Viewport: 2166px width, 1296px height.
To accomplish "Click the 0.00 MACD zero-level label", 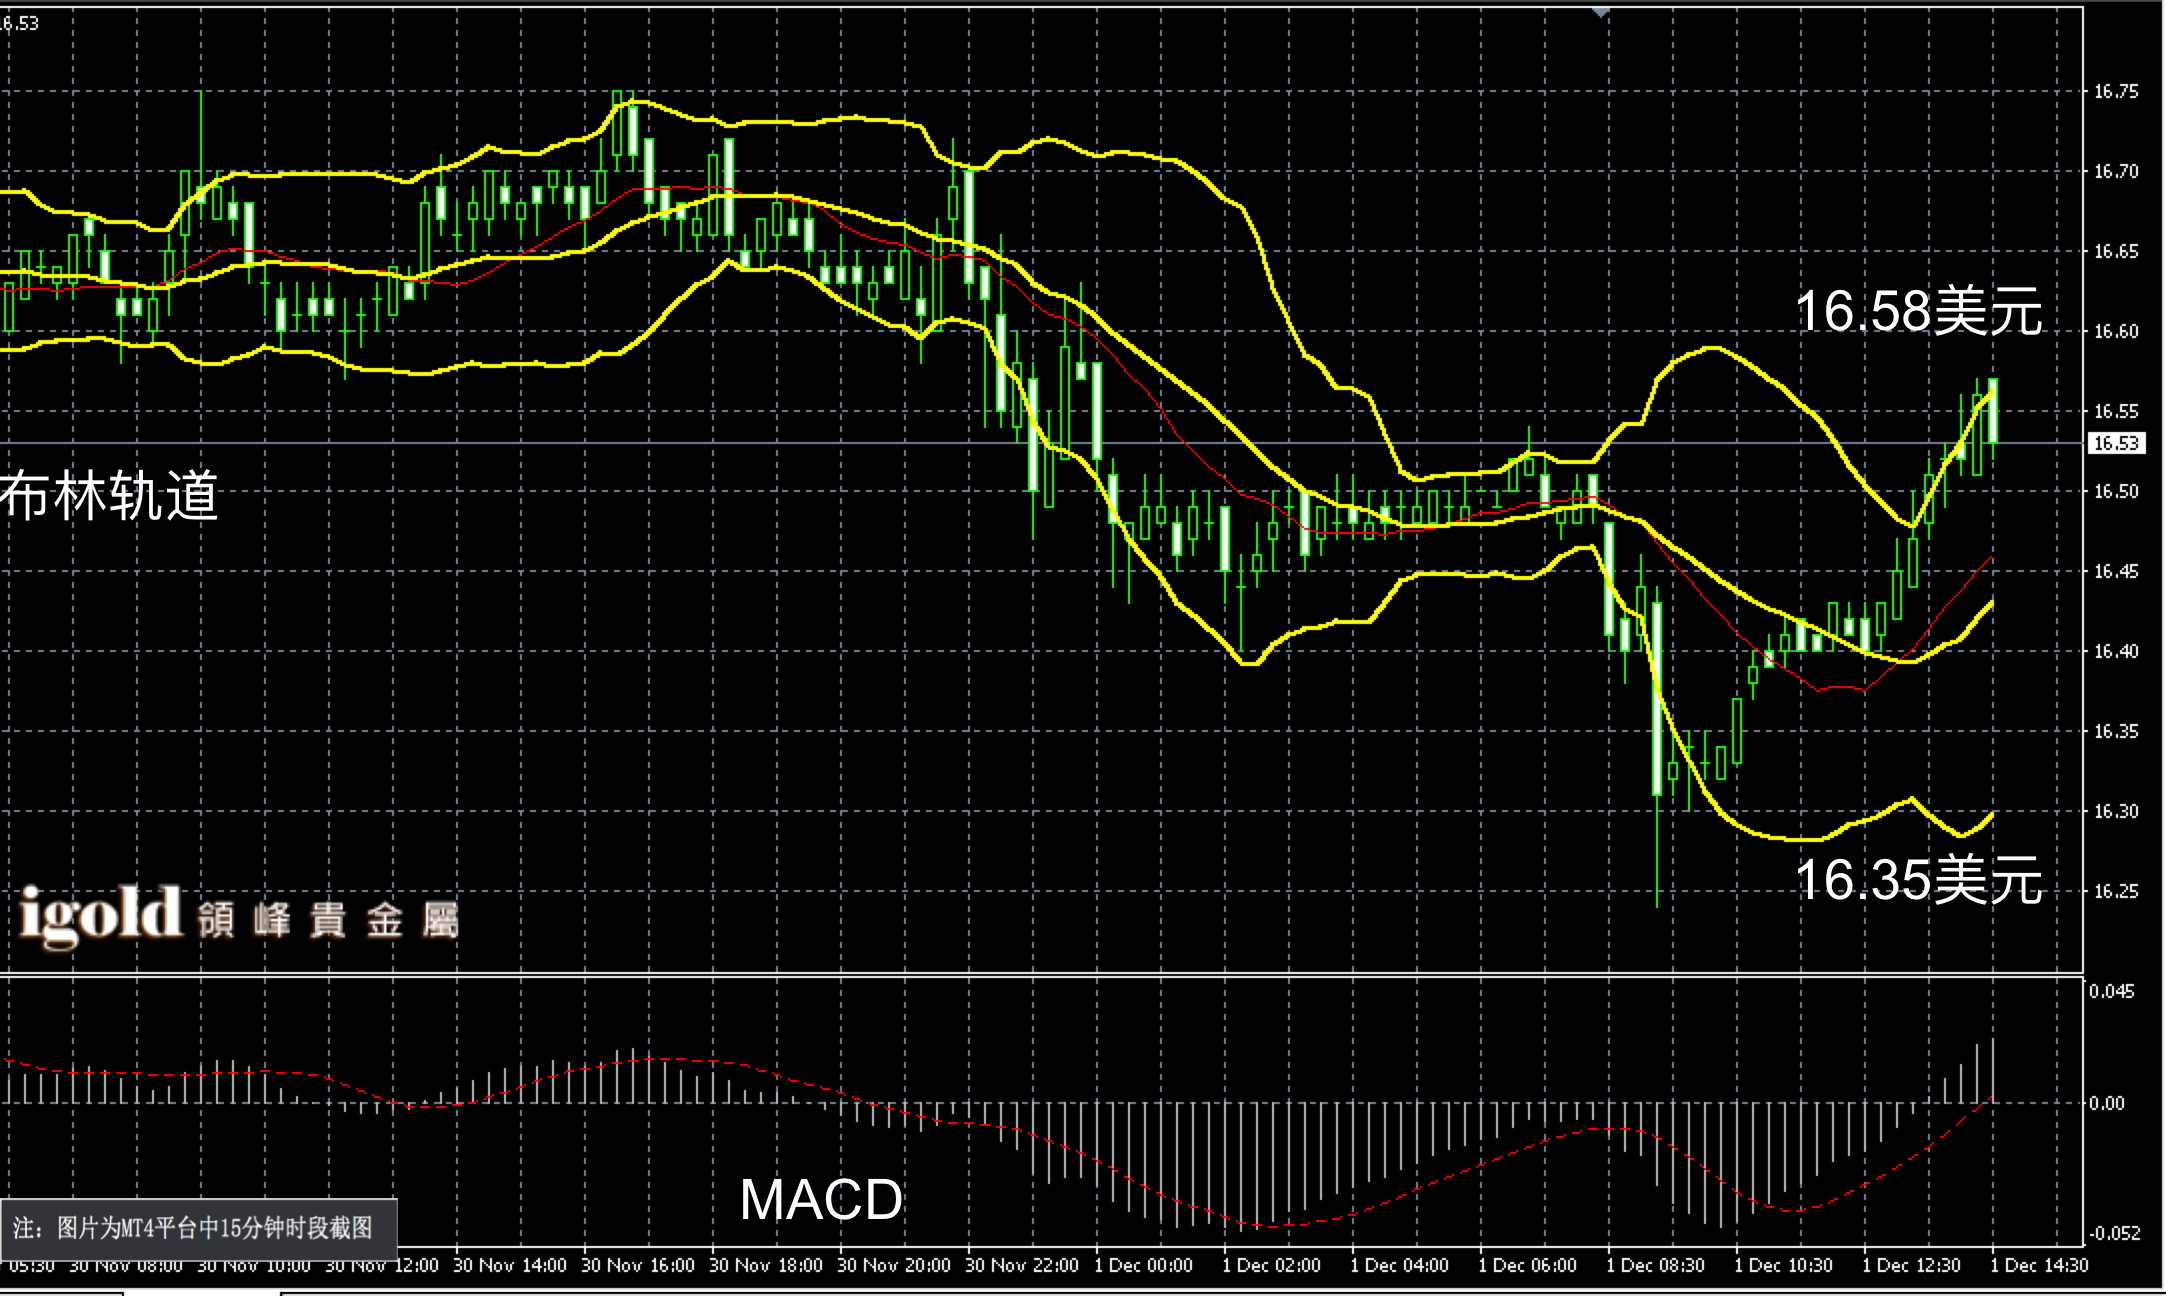I will [x=2107, y=1104].
